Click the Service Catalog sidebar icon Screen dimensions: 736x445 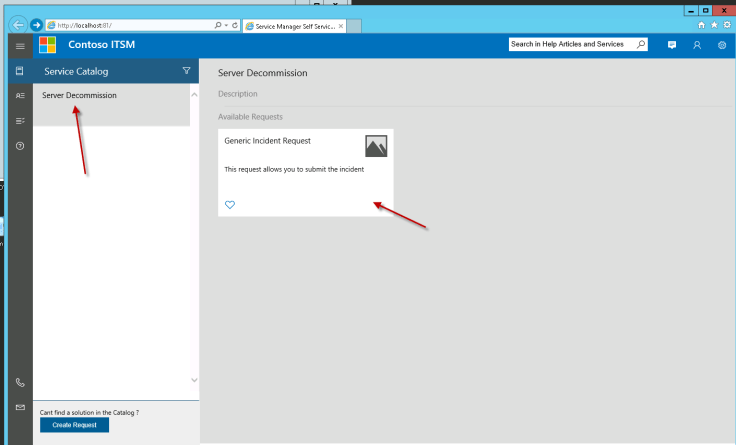(x=19, y=71)
